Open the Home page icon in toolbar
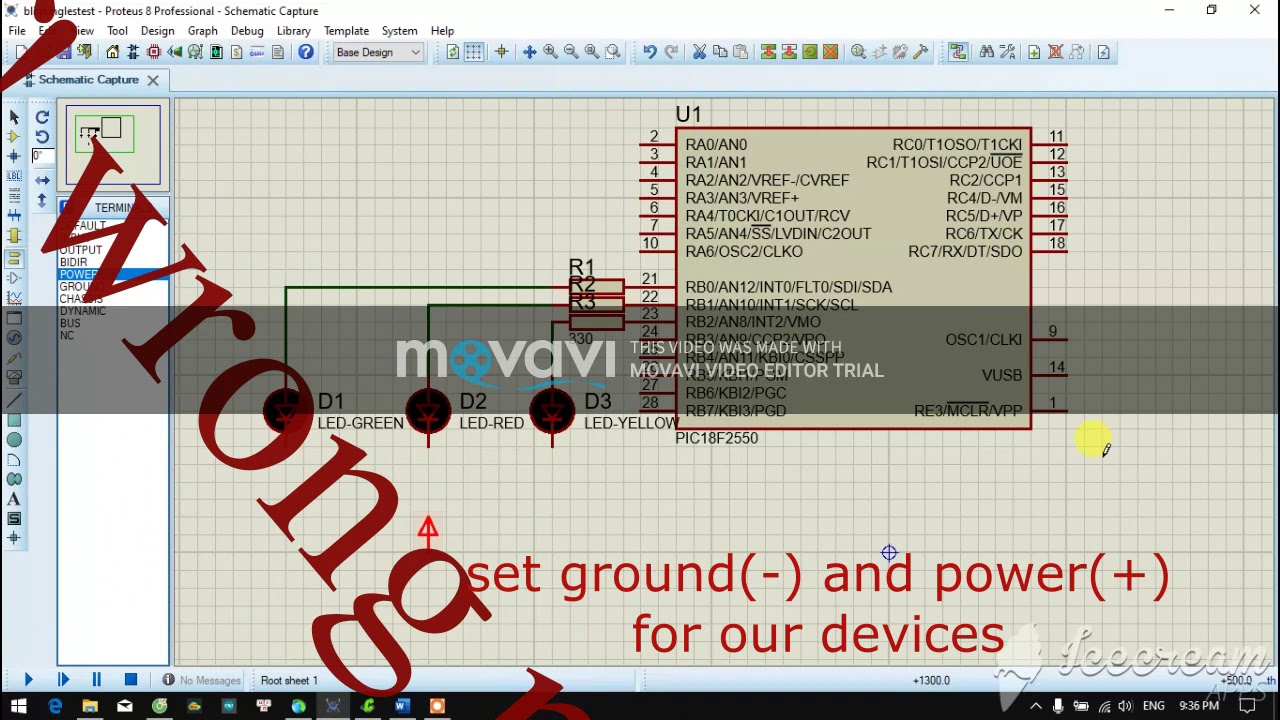Viewport: 1280px width, 720px height. point(113,52)
